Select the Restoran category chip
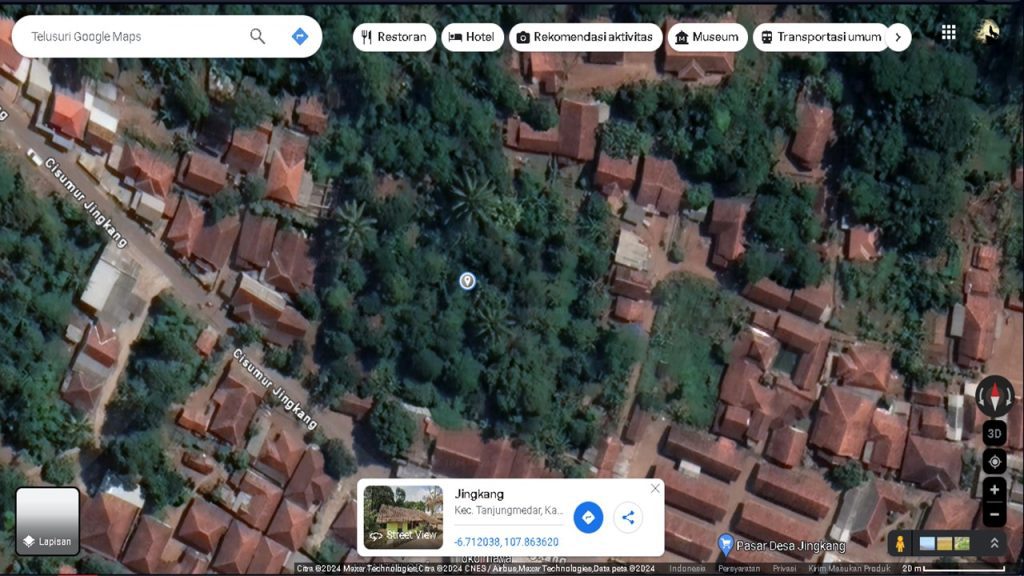Screen dimensions: 1024x576 393,37
